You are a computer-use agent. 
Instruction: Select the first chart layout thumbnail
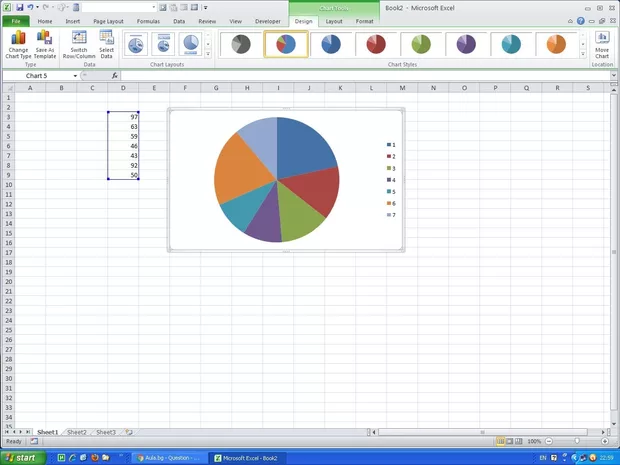pos(135,44)
